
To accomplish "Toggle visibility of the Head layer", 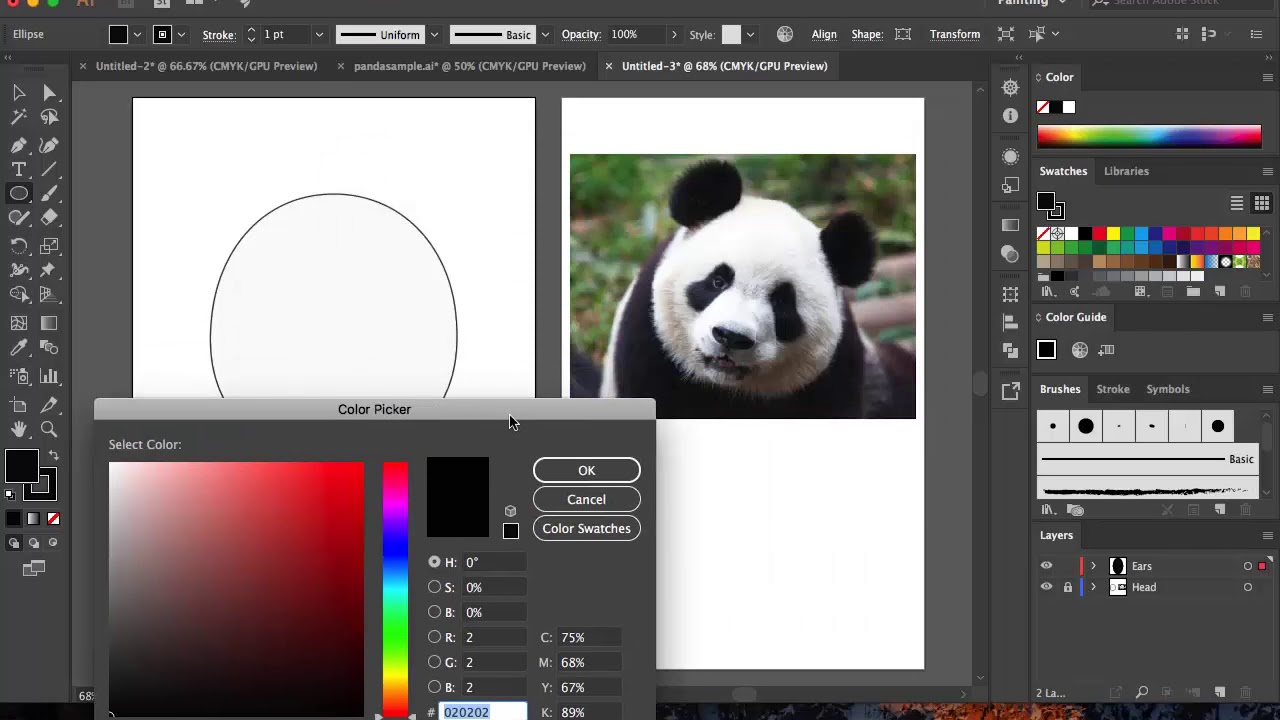I will [1046, 587].
